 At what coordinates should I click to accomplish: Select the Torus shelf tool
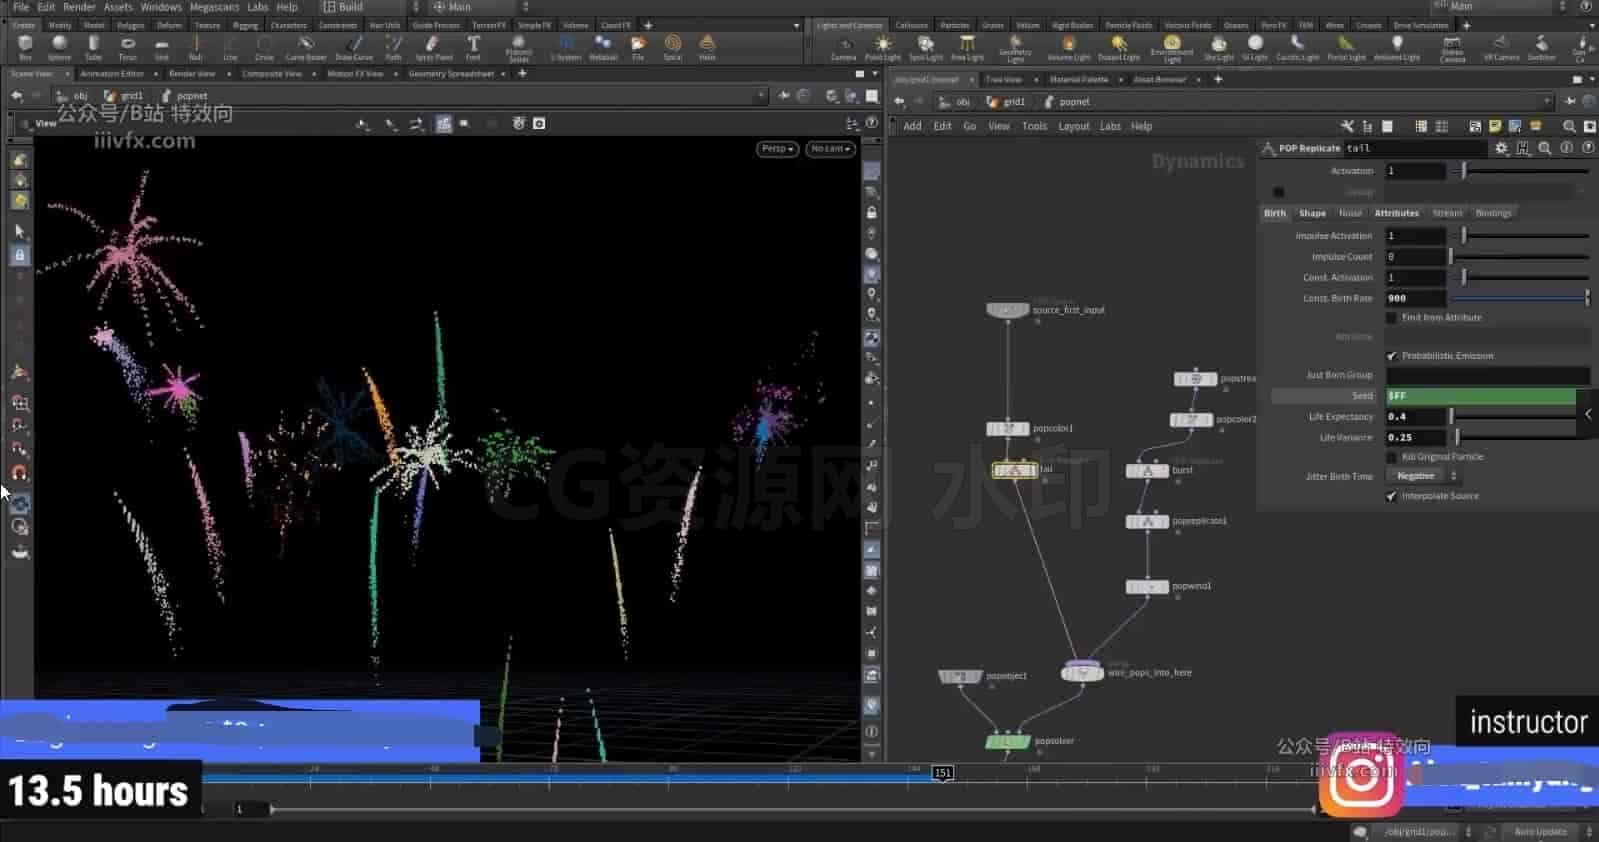point(127,47)
